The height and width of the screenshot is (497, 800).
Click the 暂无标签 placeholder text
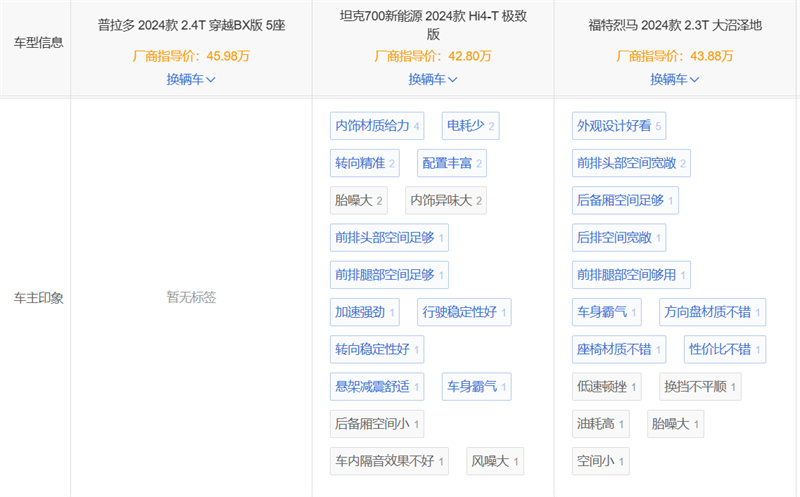(x=191, y=297)
